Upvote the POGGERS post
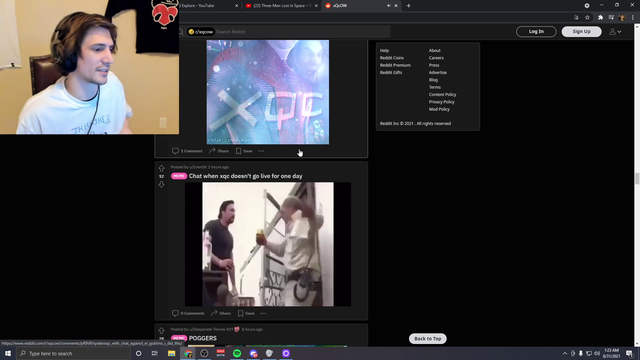Image resolution: width=640 pixels, height=360 pixels. 162,331
